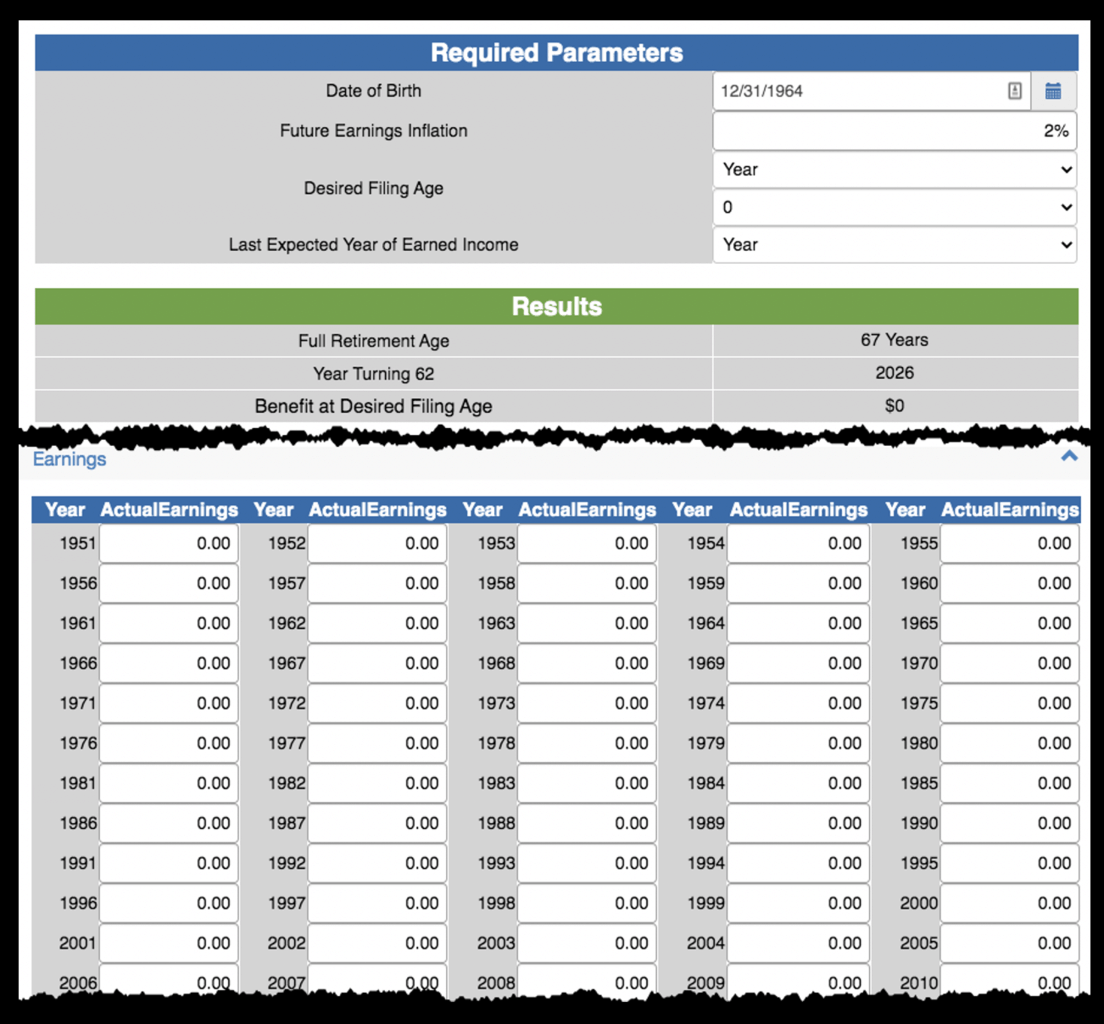Click the 1954 actual earnings field

(798, 544)
